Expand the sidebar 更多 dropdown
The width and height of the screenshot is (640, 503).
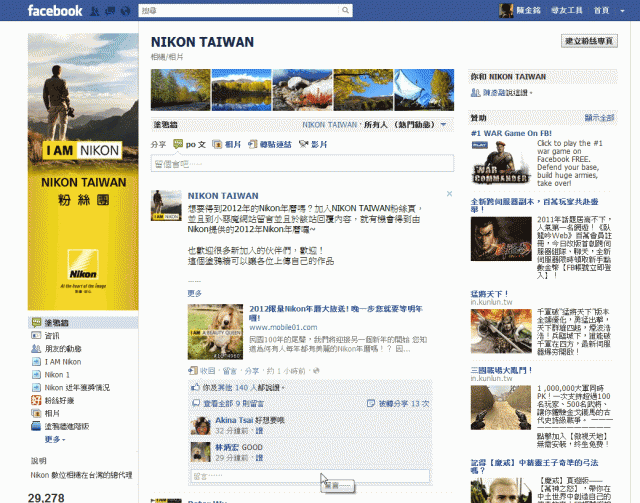click(55, 439)
